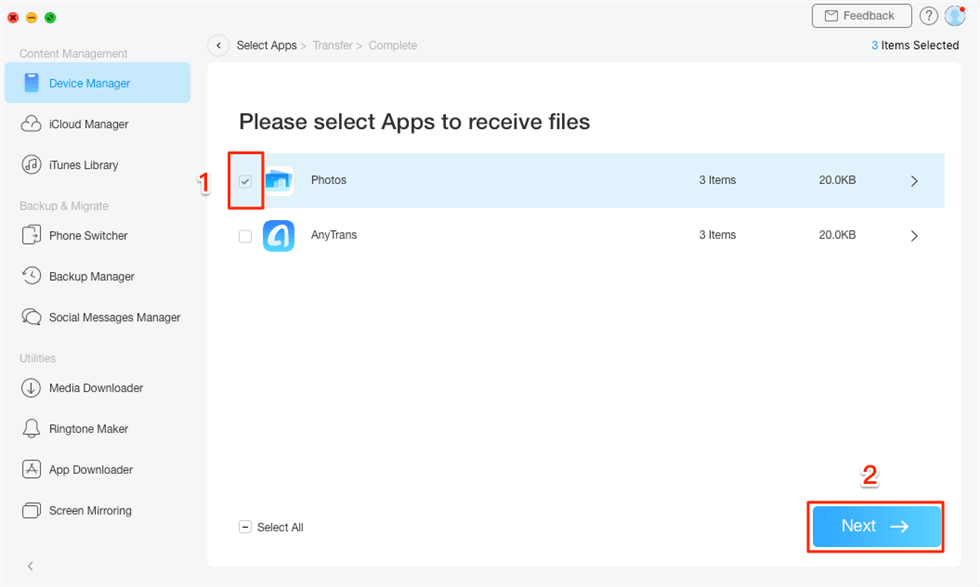Check the AnyTrans app checkbox
This screenshot has width=980, height=587.
245,236
